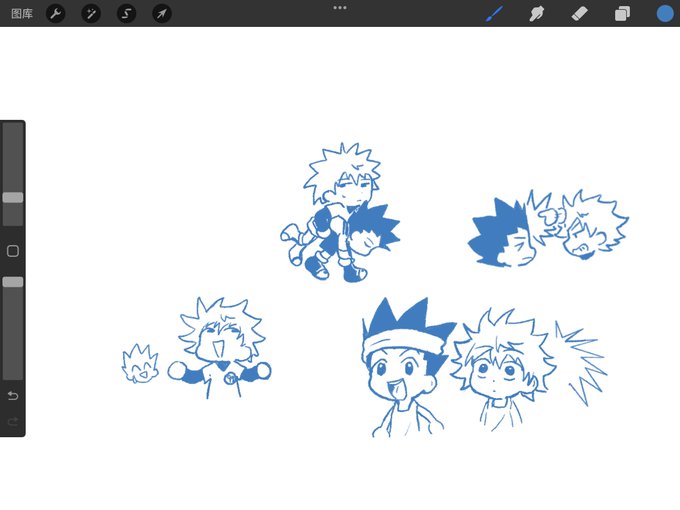Select the Brush tool

[x=495, y=14]
